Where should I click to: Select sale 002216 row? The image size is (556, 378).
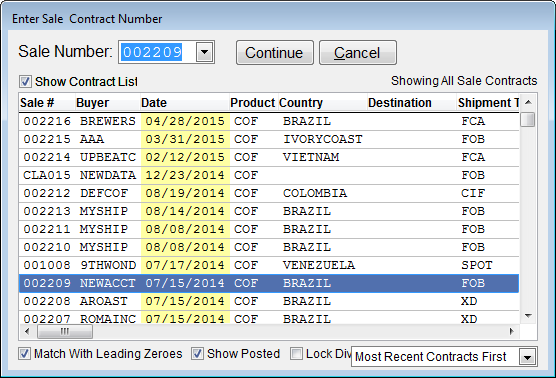coord(269,122)
